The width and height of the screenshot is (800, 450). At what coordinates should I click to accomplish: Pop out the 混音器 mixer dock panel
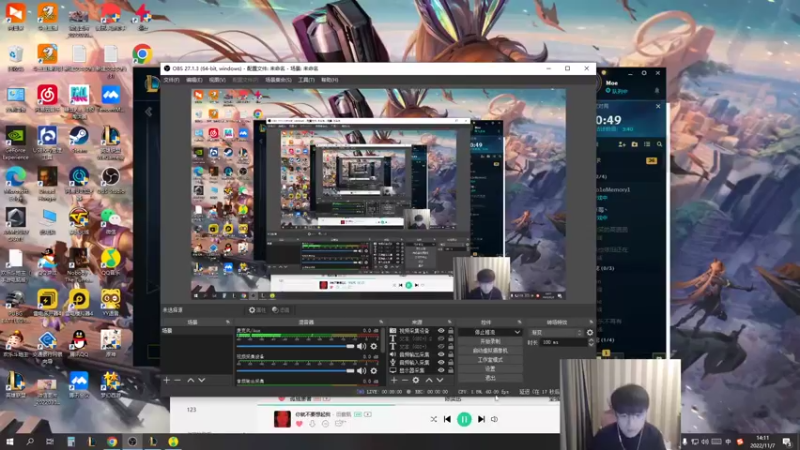pos(381,322)
